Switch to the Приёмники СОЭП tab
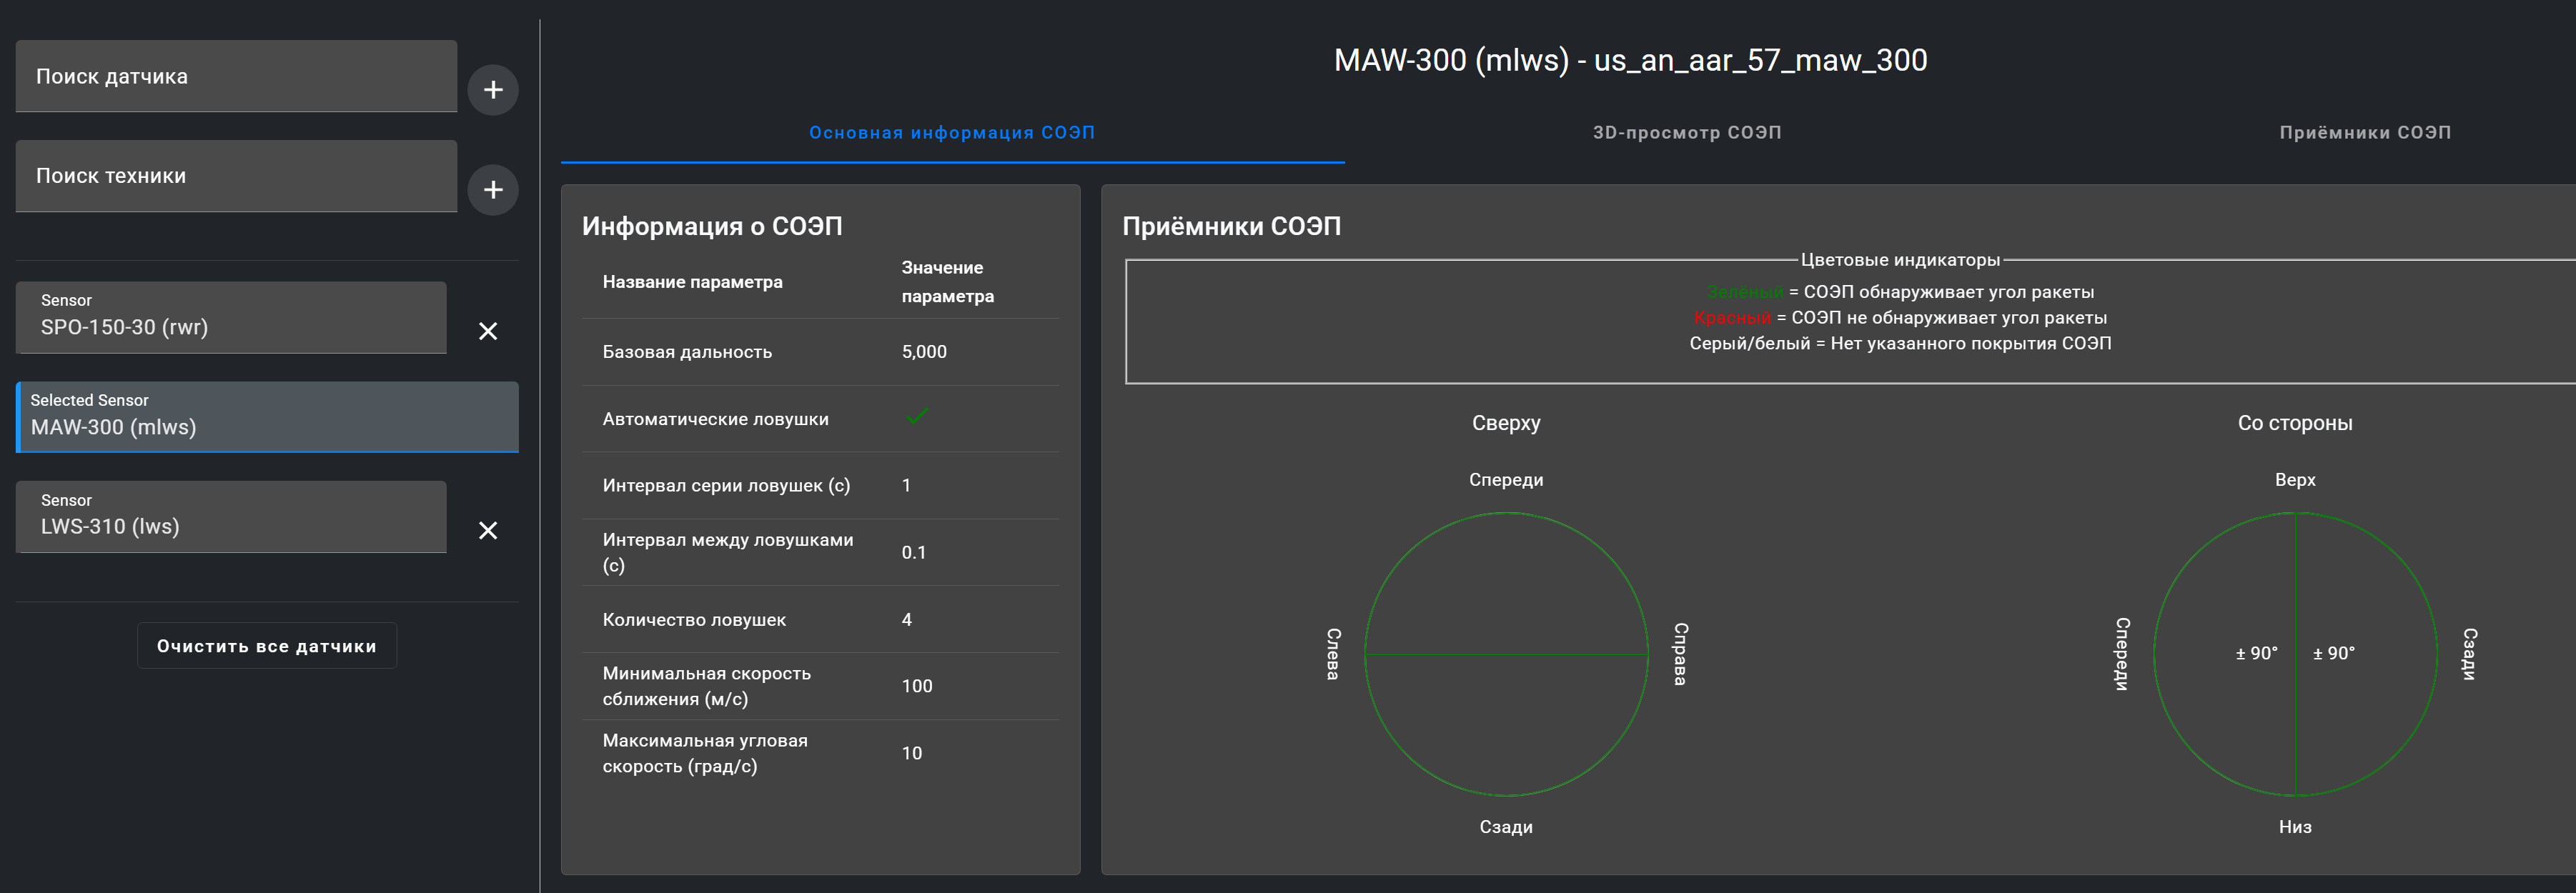This screenshot has width=2576, height=893. 2364,133
